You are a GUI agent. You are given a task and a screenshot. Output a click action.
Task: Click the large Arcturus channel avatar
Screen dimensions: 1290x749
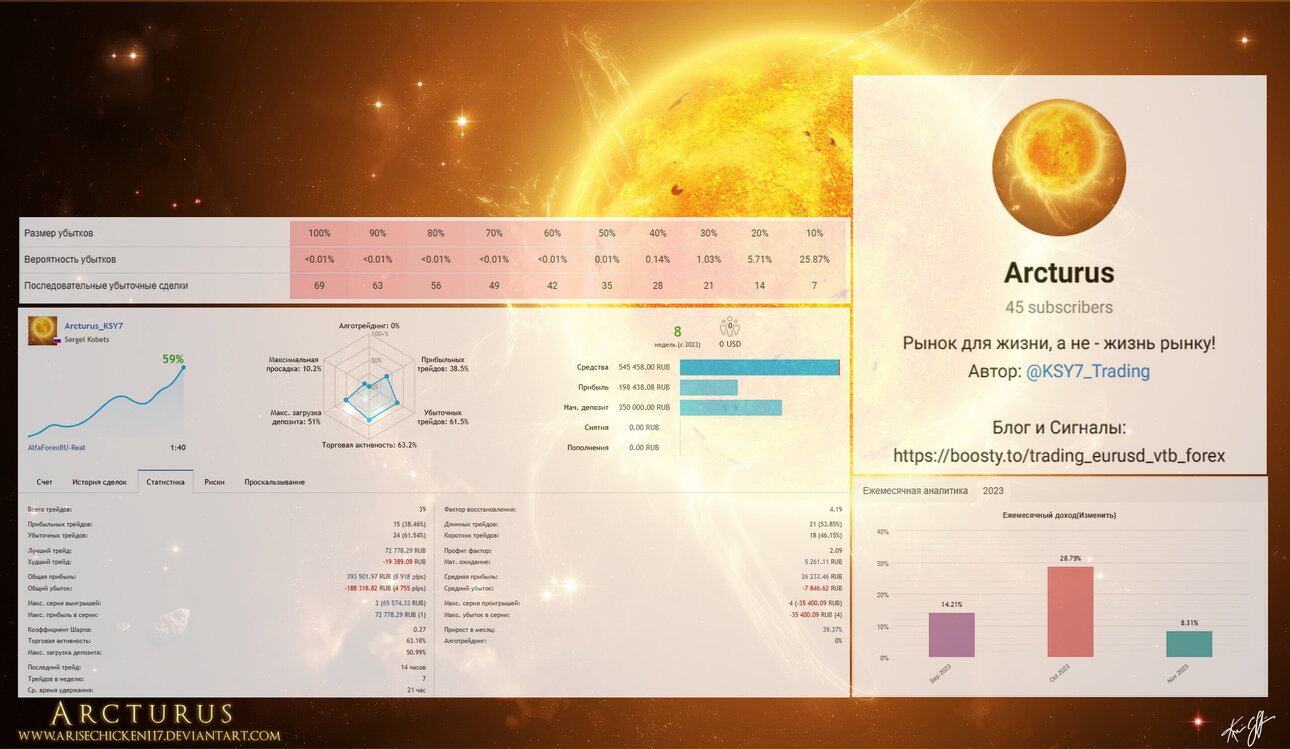coord(1059,167)
